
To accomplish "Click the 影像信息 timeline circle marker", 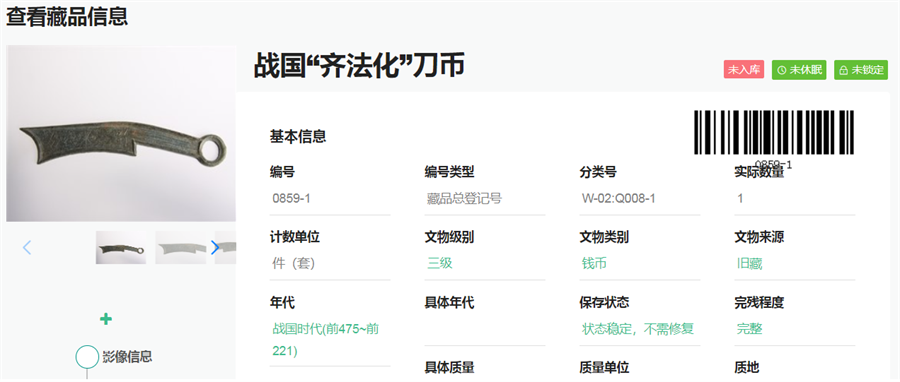I will [87, 356].
